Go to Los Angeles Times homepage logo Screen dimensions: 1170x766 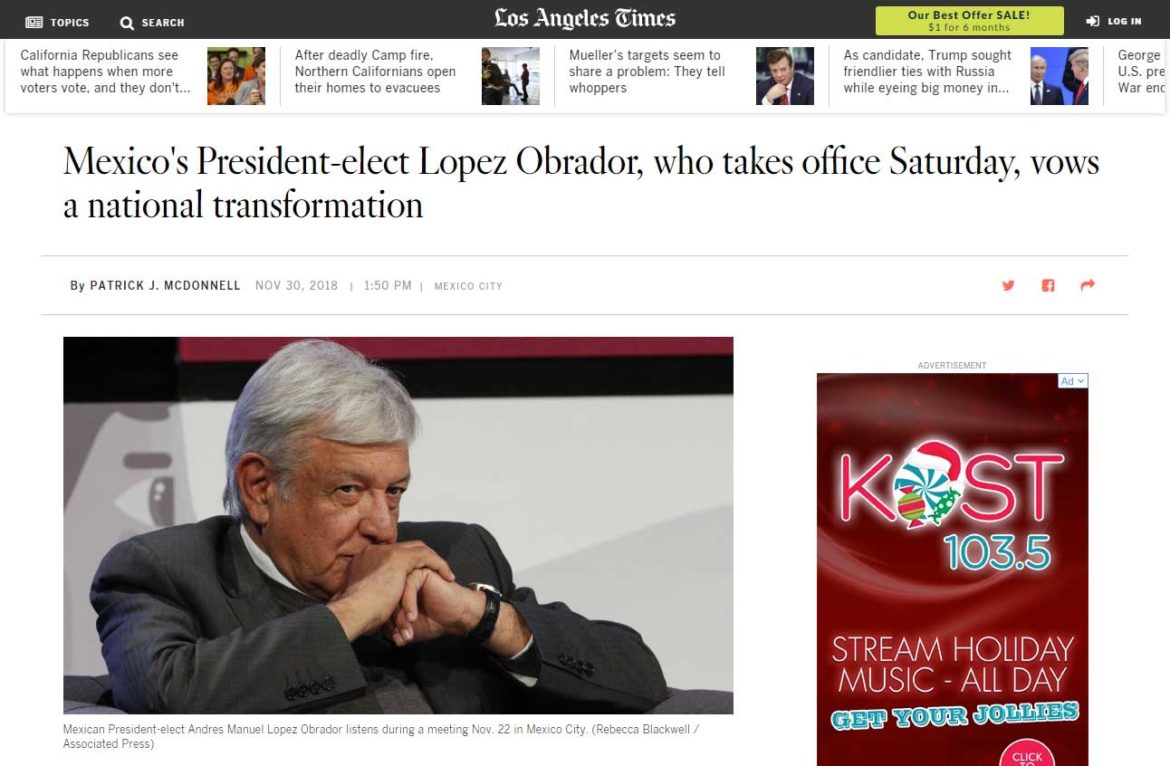(x=585, y=19)
